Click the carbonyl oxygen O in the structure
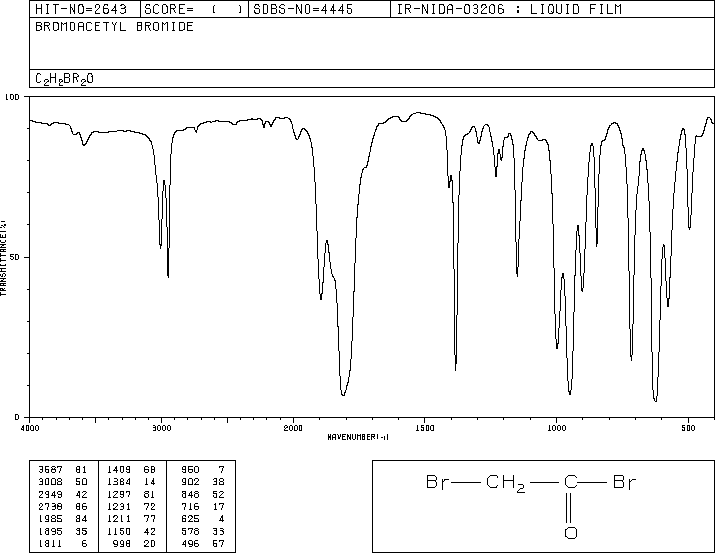Screen dimensions: 715x553 (x=571, y=533)
